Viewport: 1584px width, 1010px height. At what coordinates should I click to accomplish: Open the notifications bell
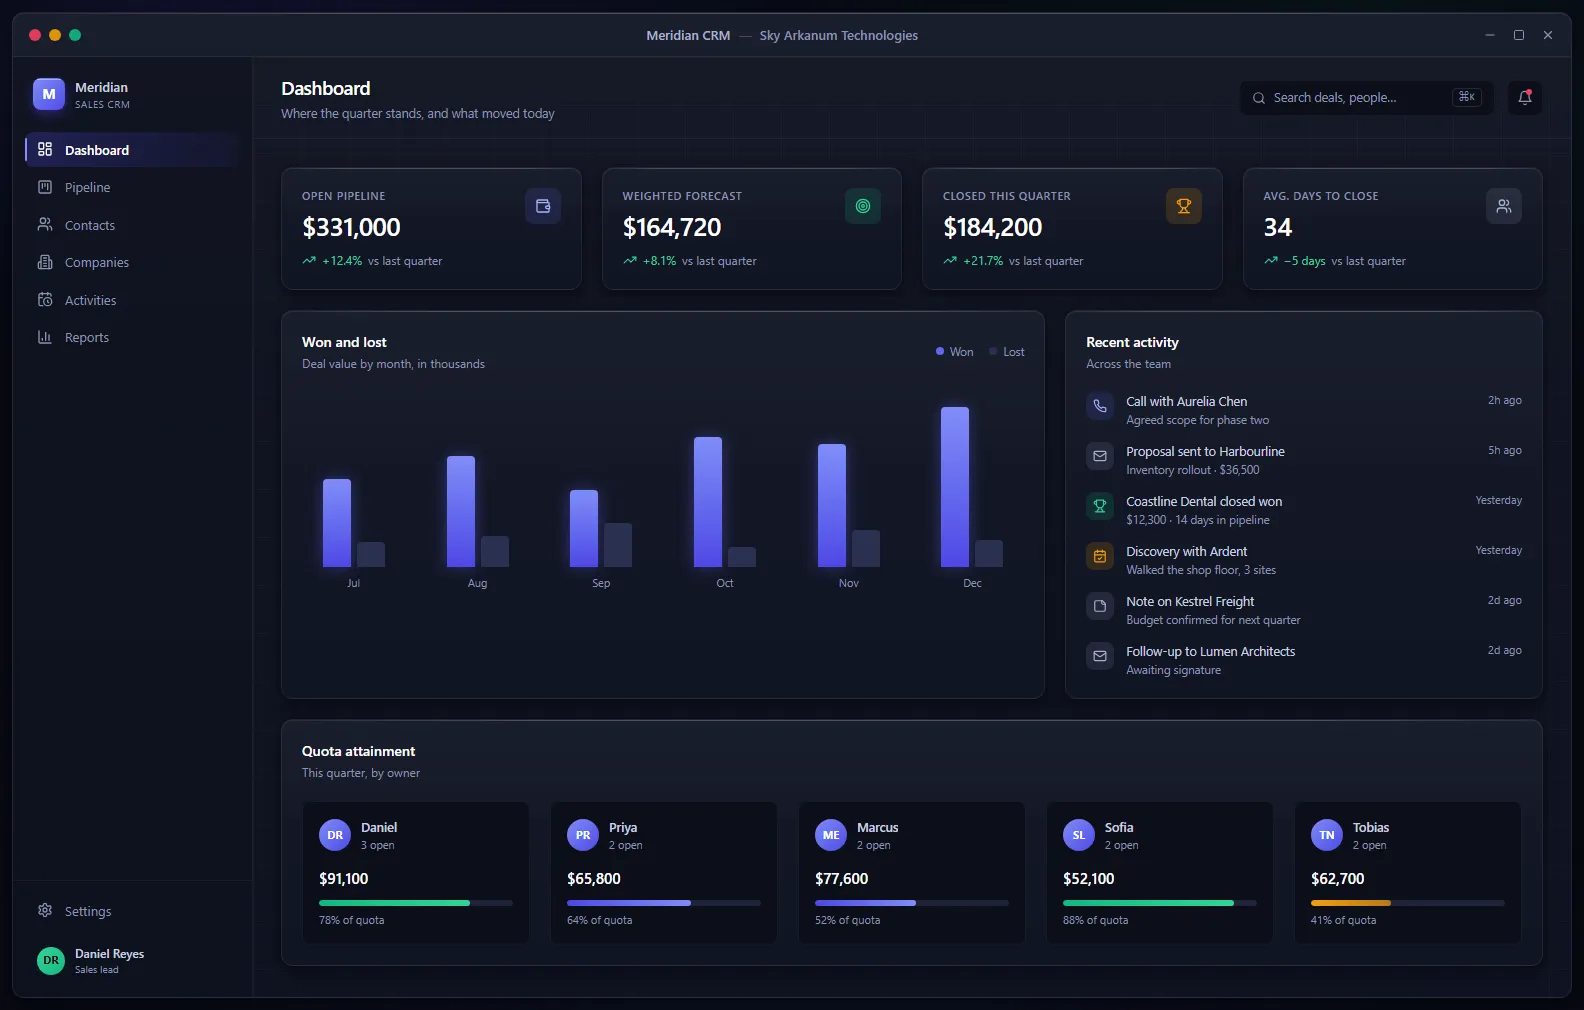click(1525, 97)
